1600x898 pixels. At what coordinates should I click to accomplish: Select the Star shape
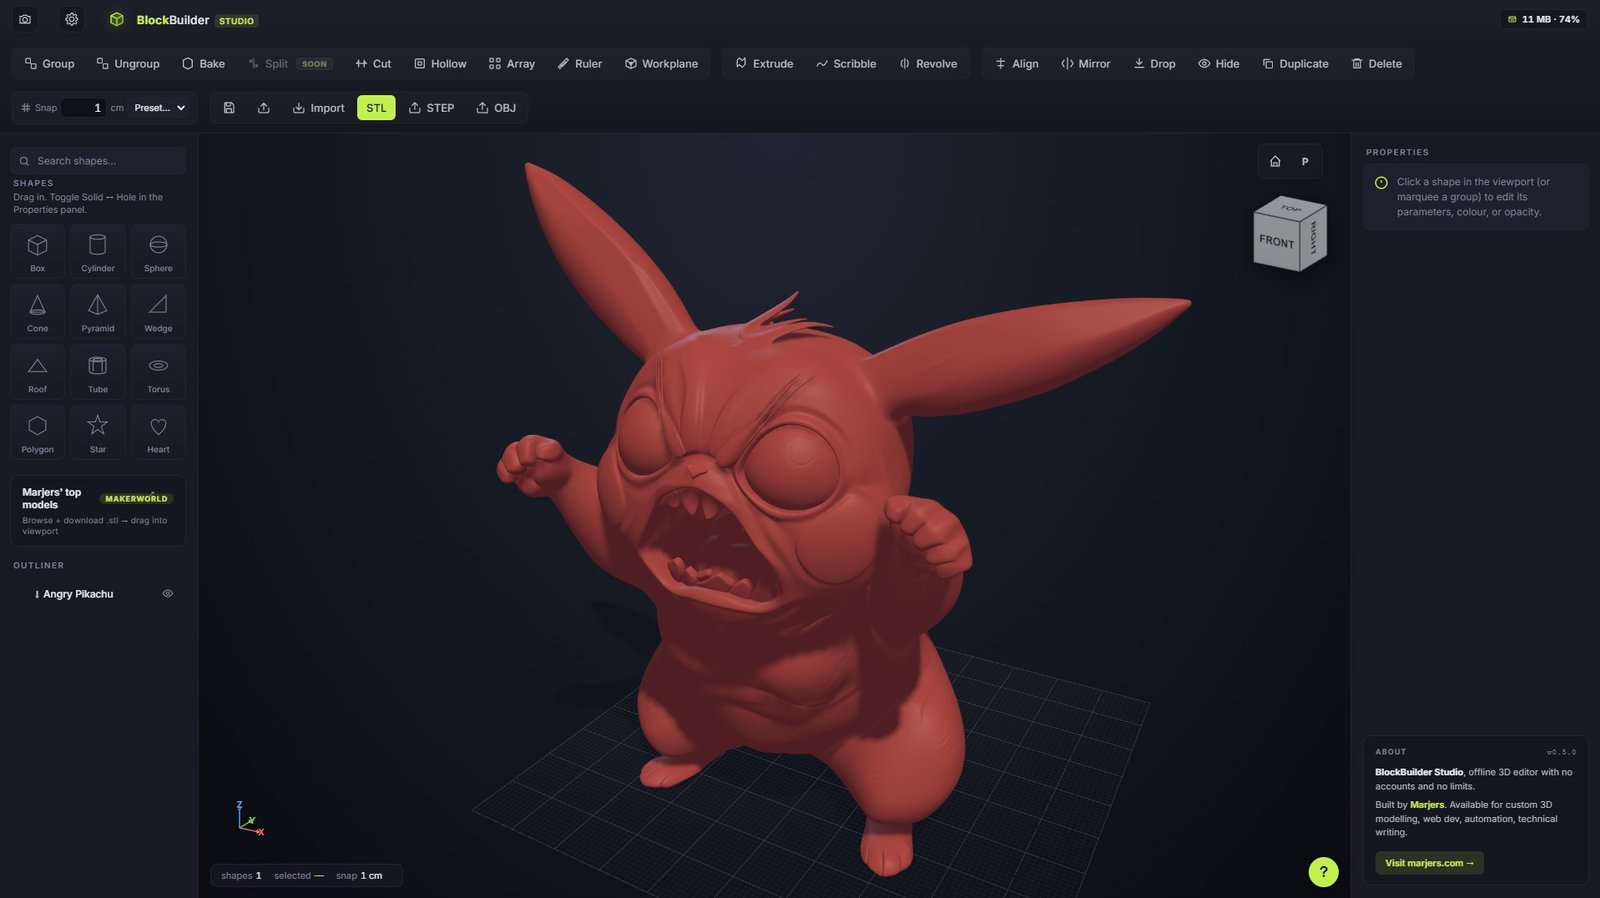(x=98, y=432)
